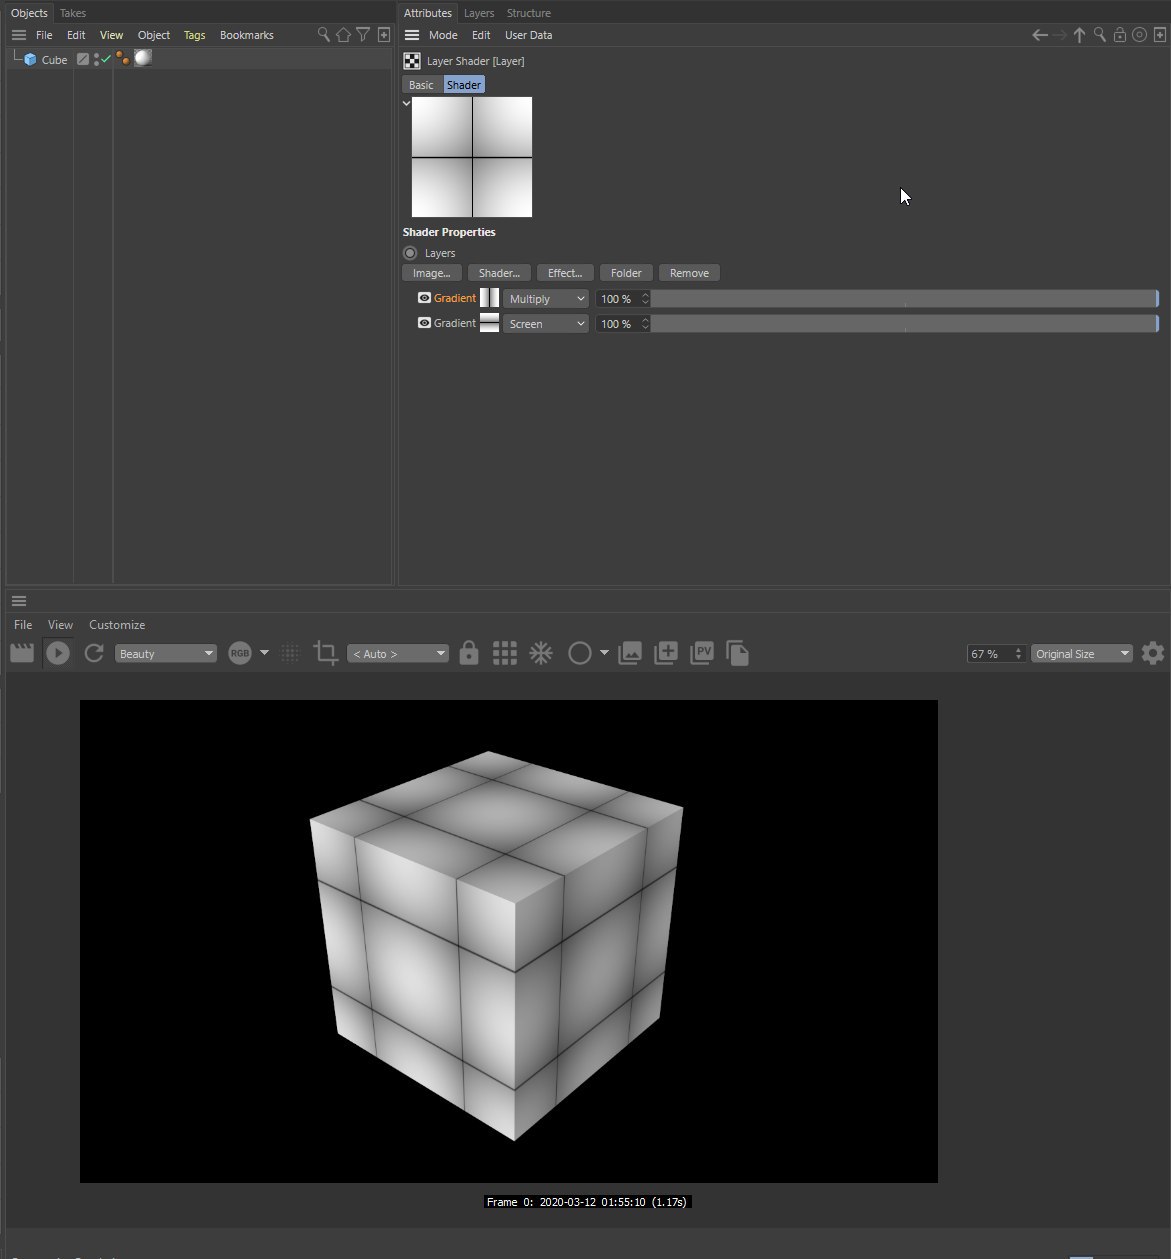Screen dimensions: 1171x1259
Task: Switch to the Takes tab
Action: pyautogui.click(x=73, y=13)
